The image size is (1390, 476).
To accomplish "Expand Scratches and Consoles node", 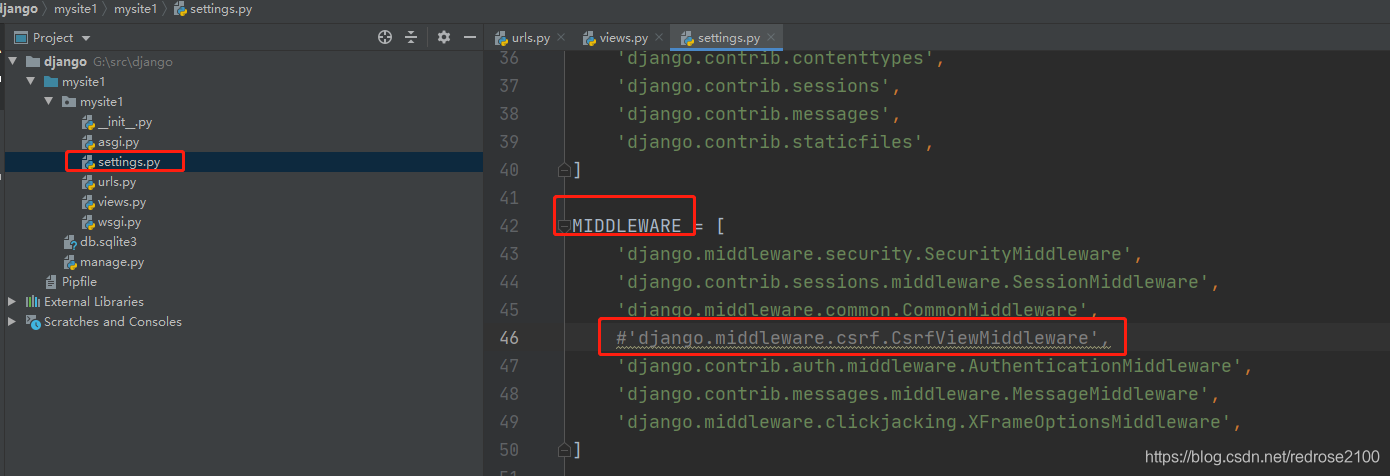I will coord(13,322).
